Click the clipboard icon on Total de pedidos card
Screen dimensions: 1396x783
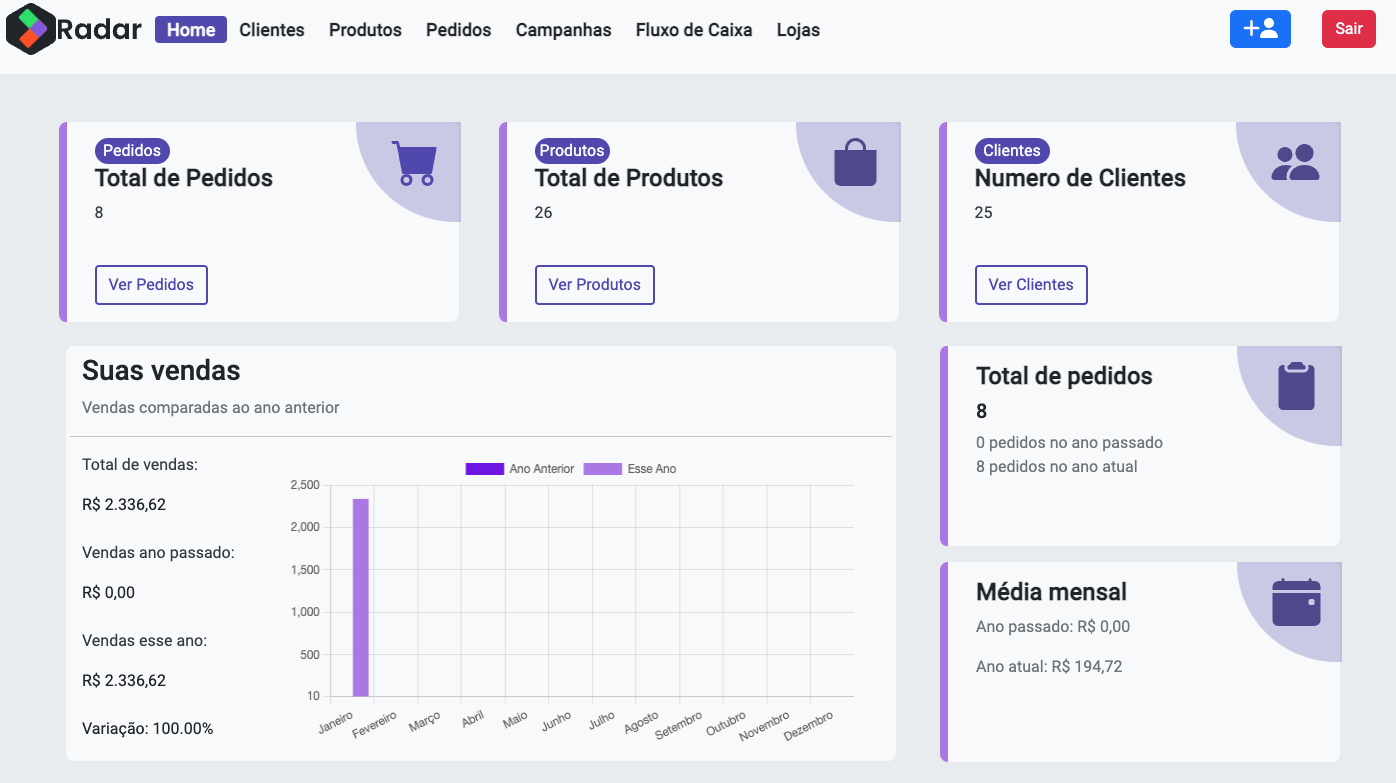click(x=1297, y=386)
